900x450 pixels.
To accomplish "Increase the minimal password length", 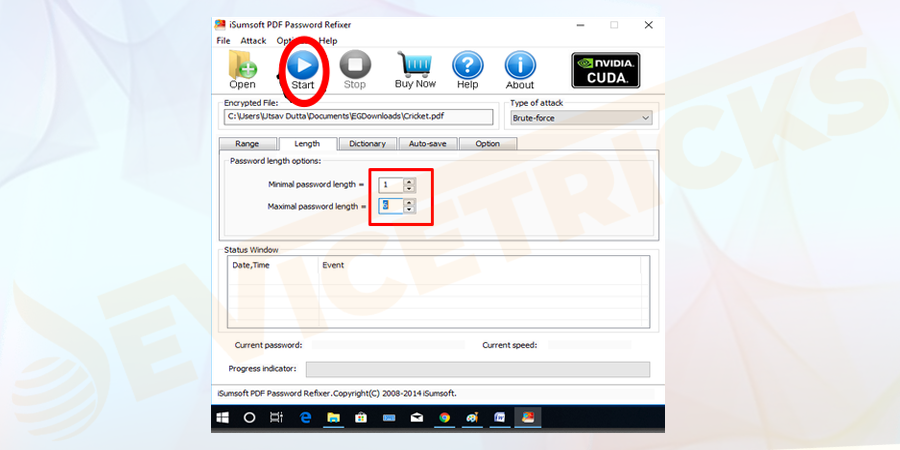I will click(x=409, y=182).
